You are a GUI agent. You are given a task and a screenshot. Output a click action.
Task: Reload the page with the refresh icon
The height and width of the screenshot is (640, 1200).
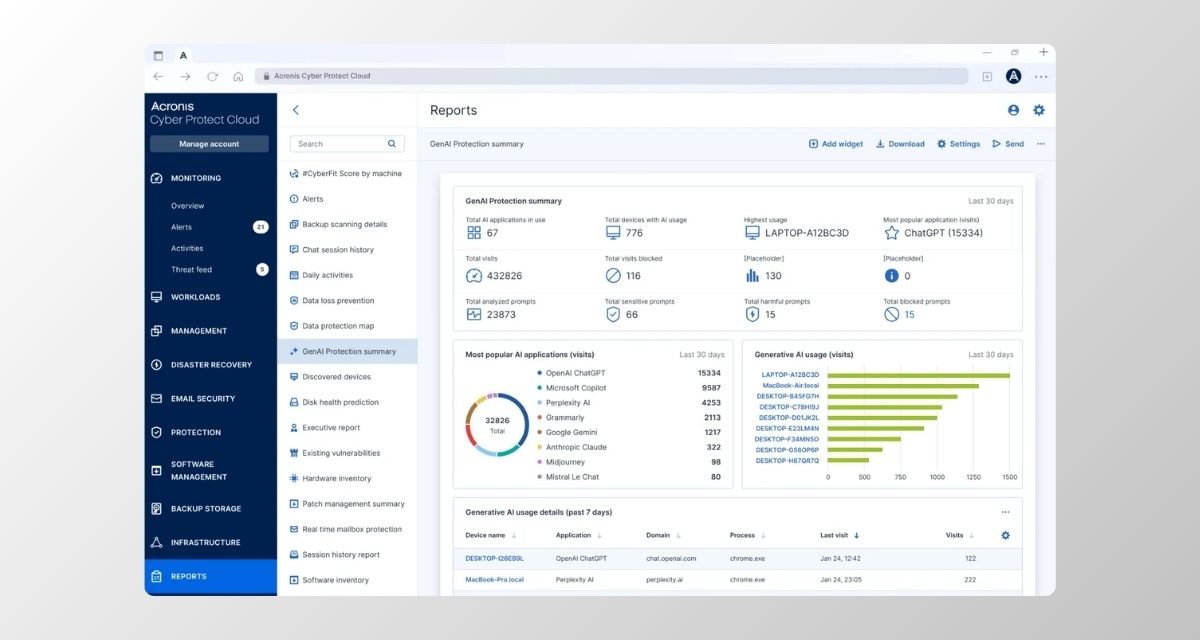tap(212, 76)
